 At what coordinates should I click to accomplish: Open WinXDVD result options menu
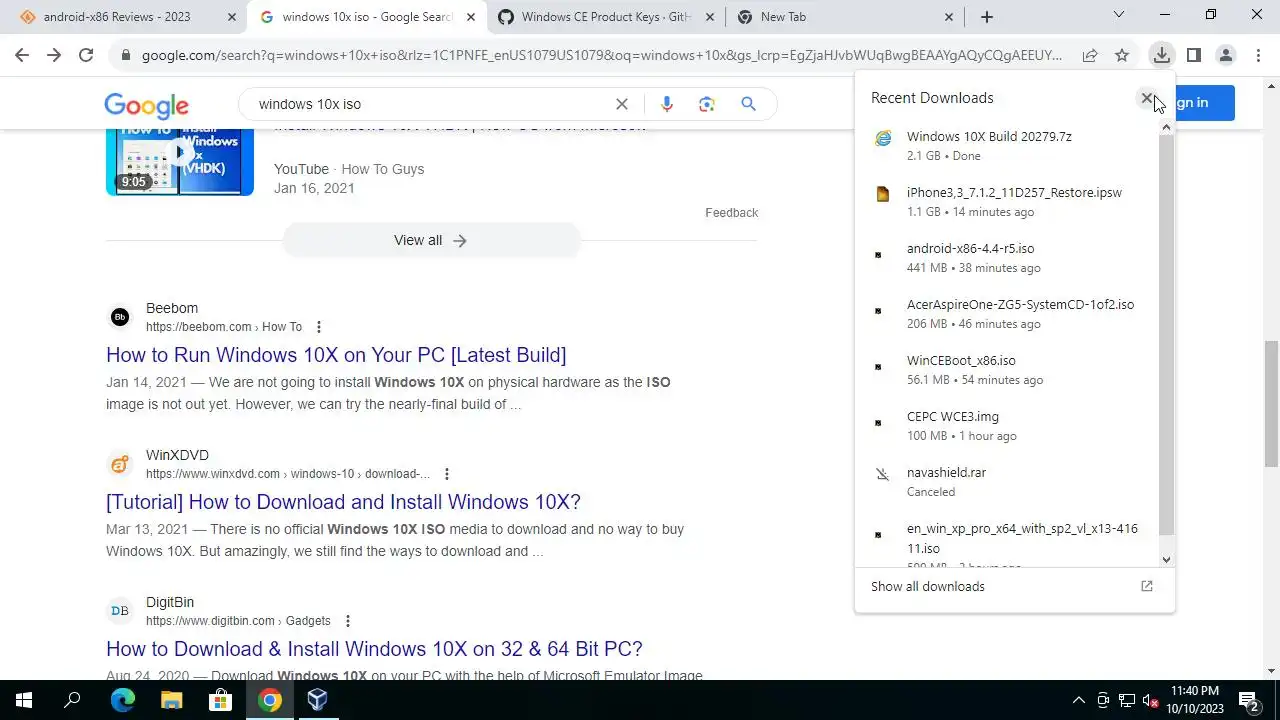click(x=447, y=474)
